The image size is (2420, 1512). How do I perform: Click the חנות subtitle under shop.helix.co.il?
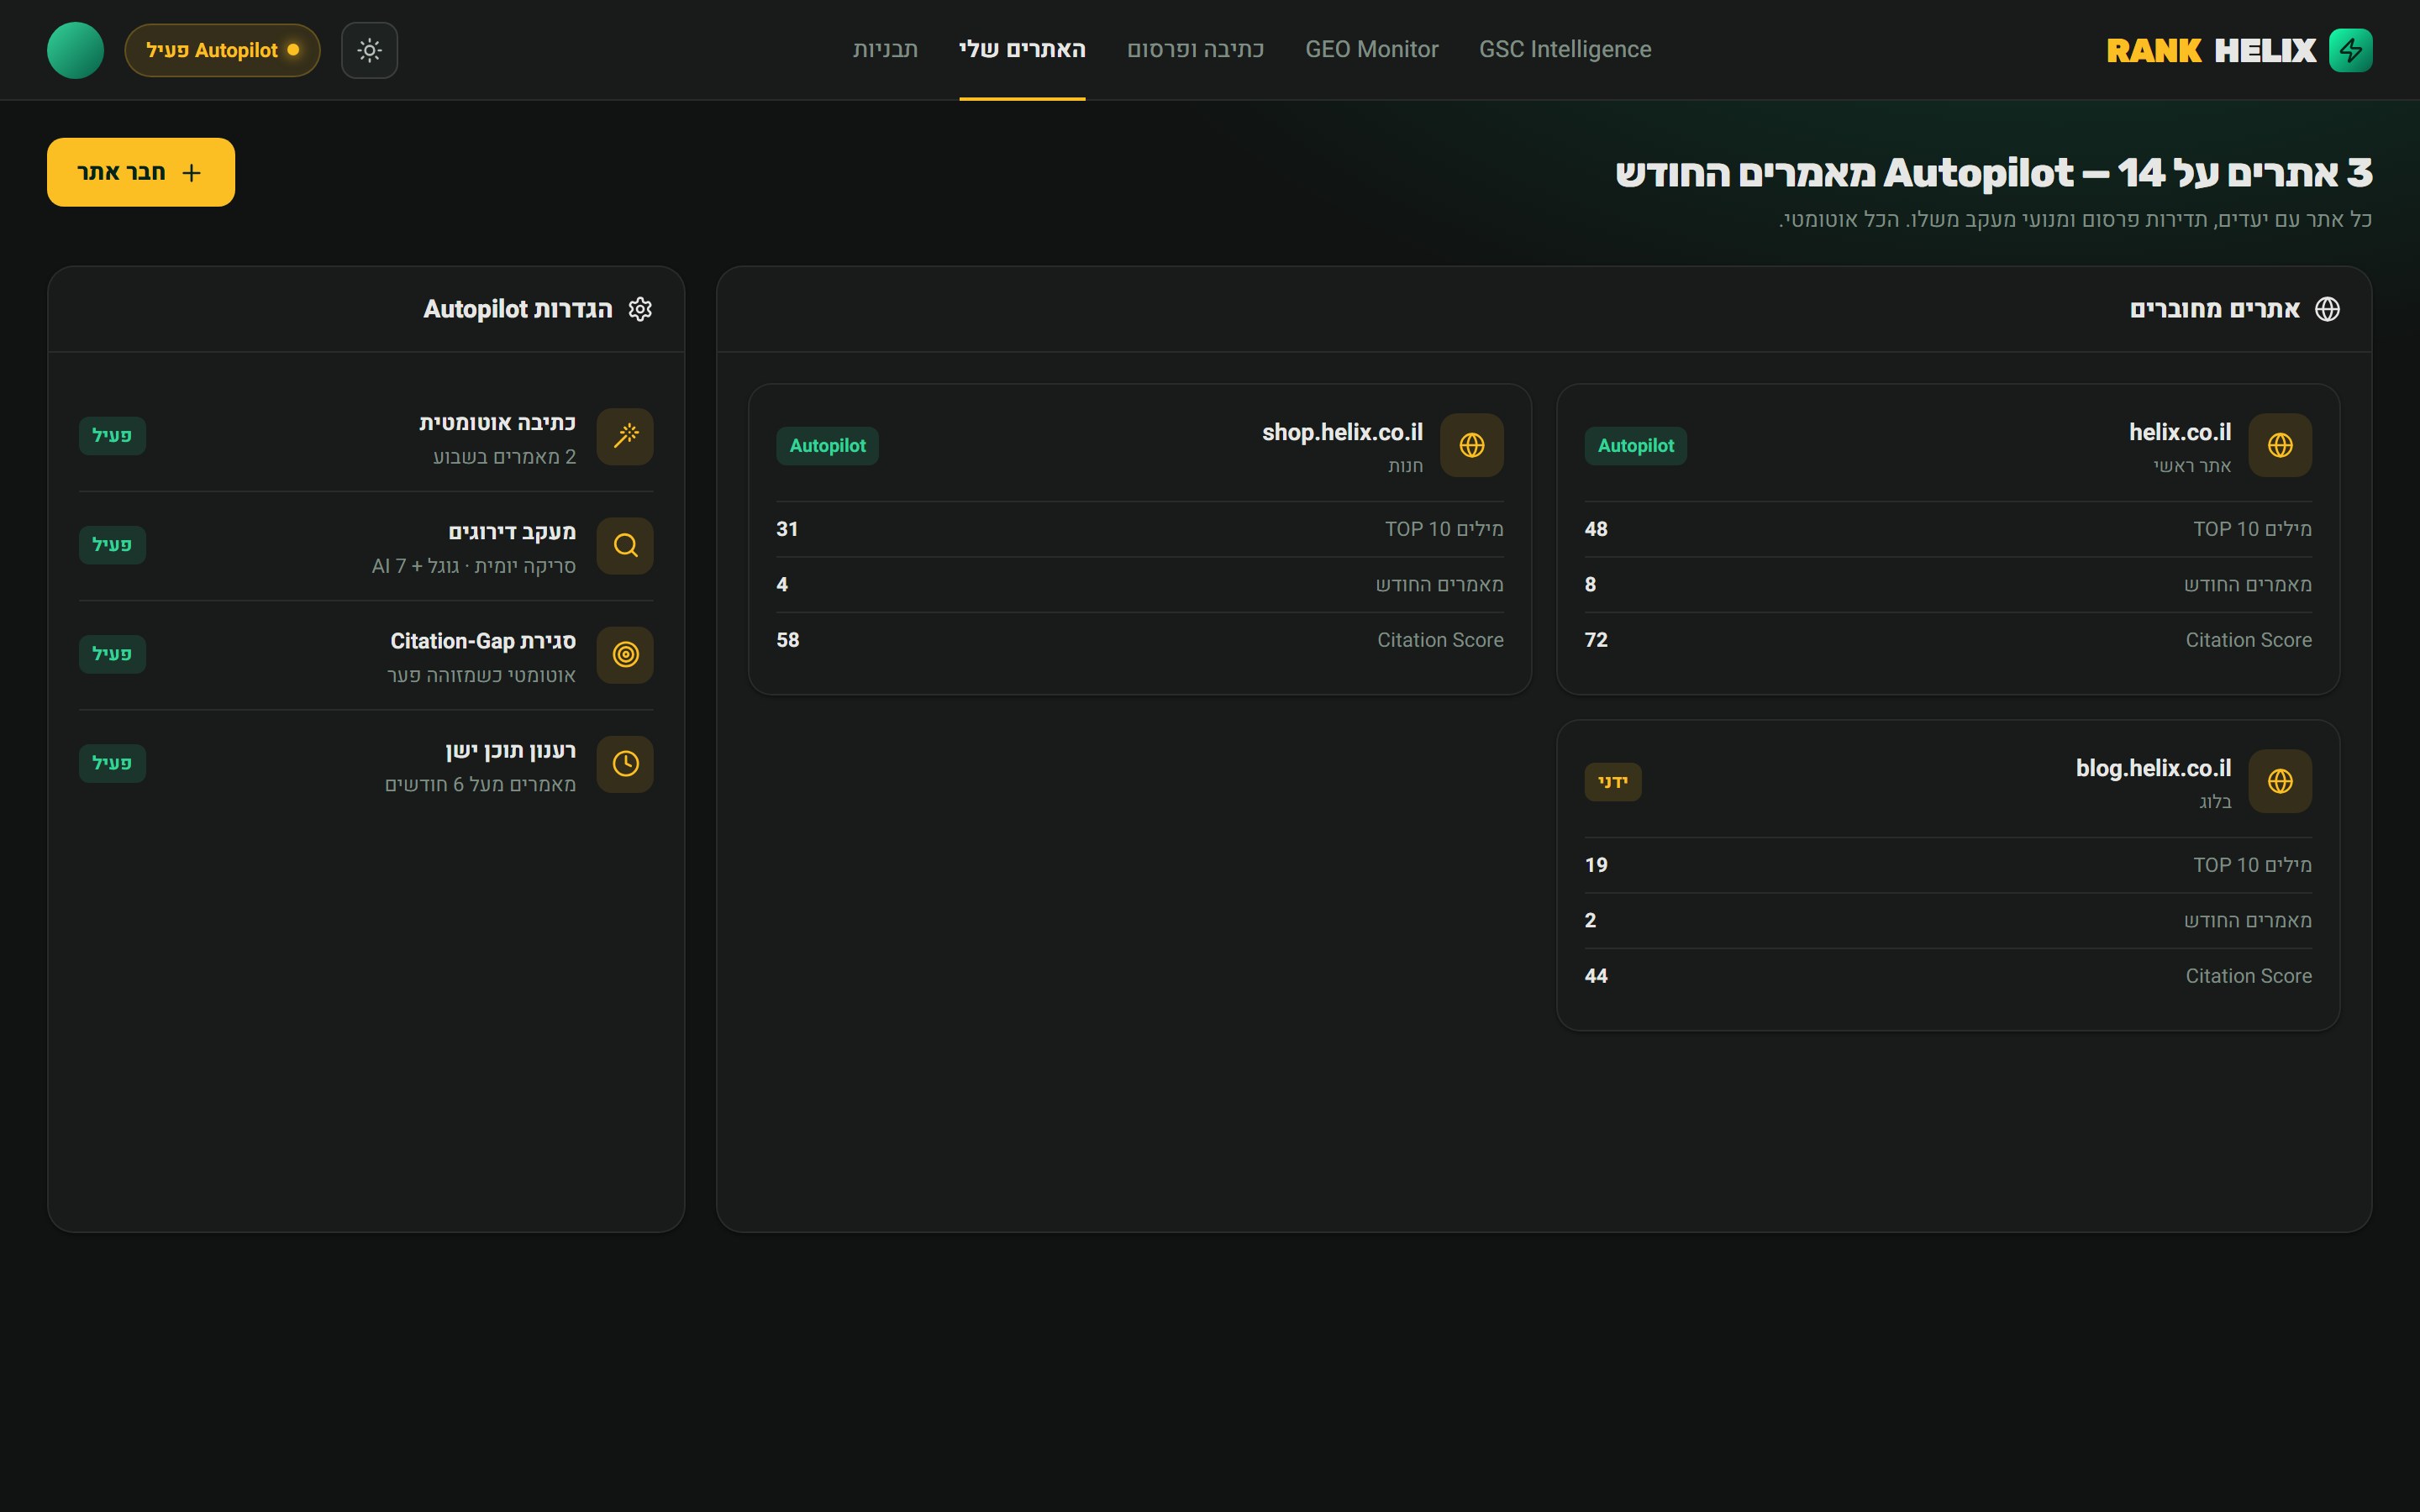pos(1405,466)
